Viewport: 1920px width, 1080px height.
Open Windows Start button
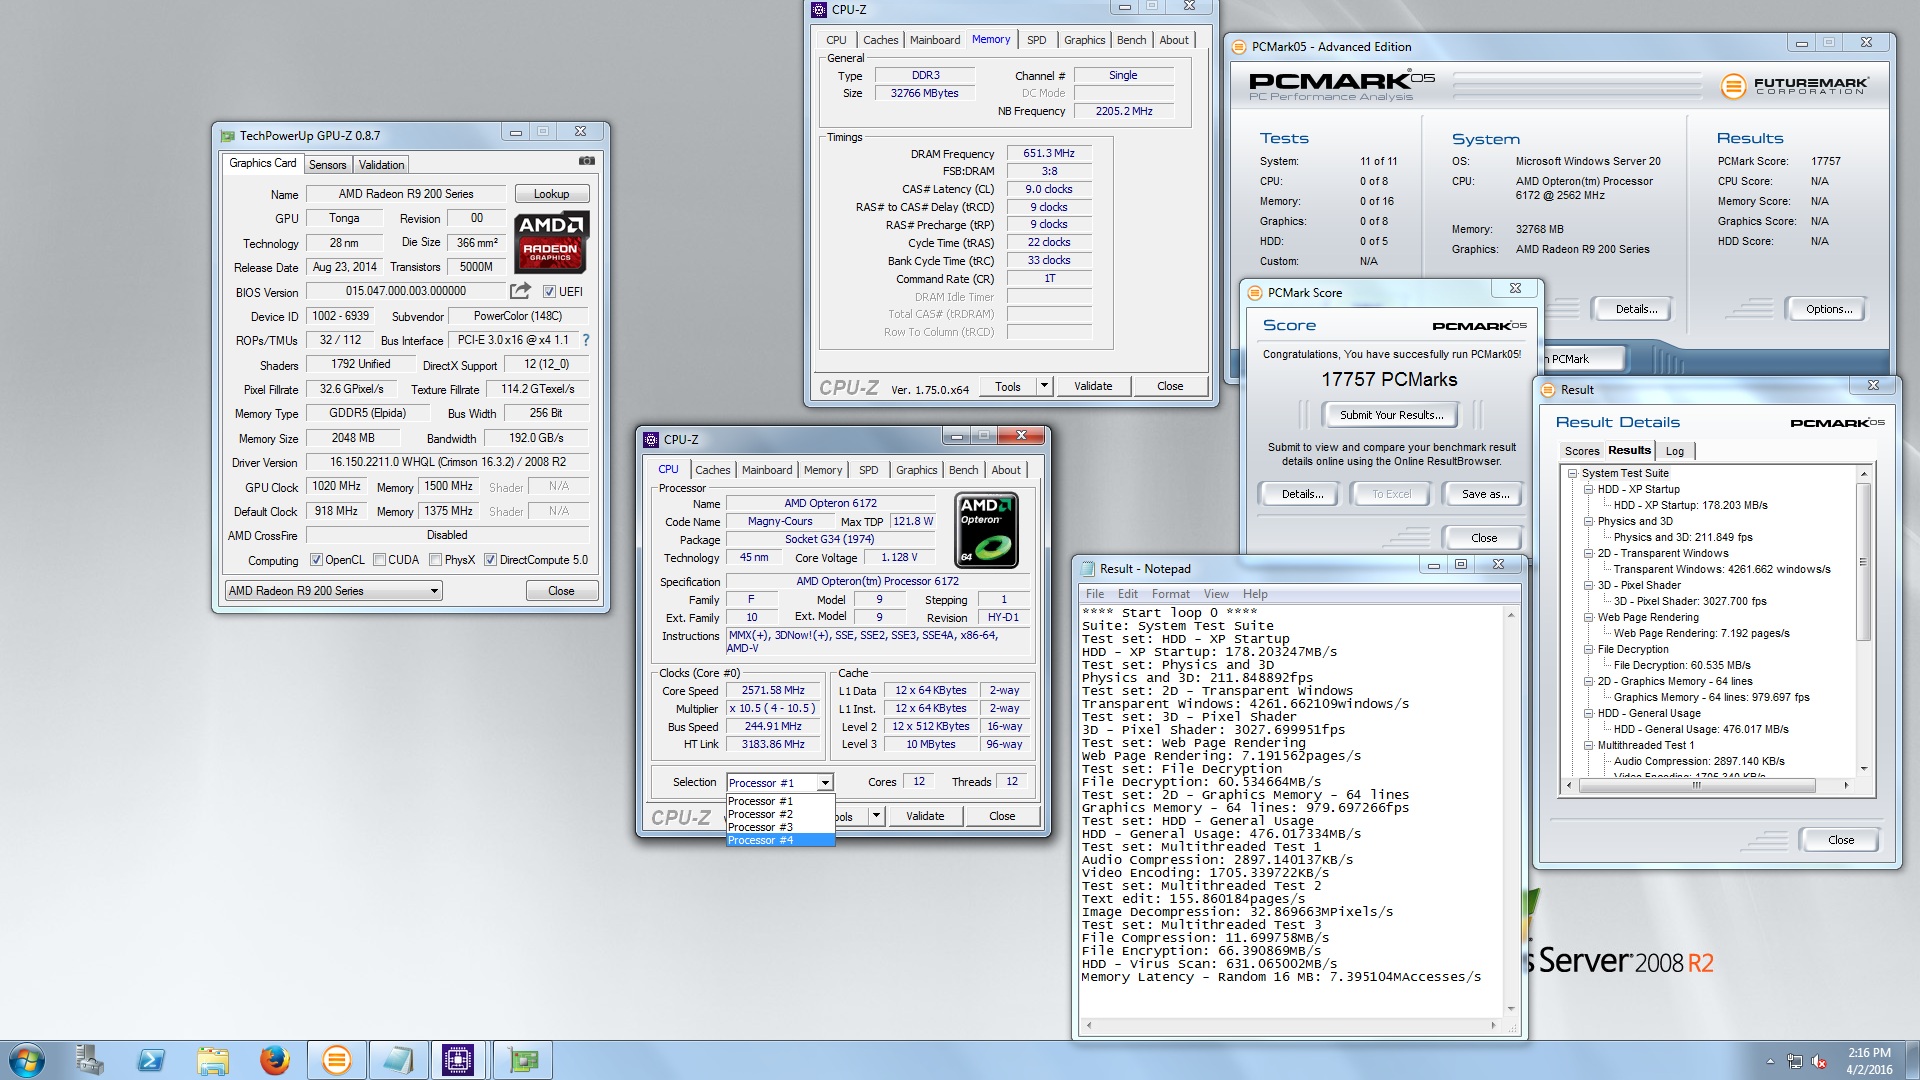(27, 1060)
